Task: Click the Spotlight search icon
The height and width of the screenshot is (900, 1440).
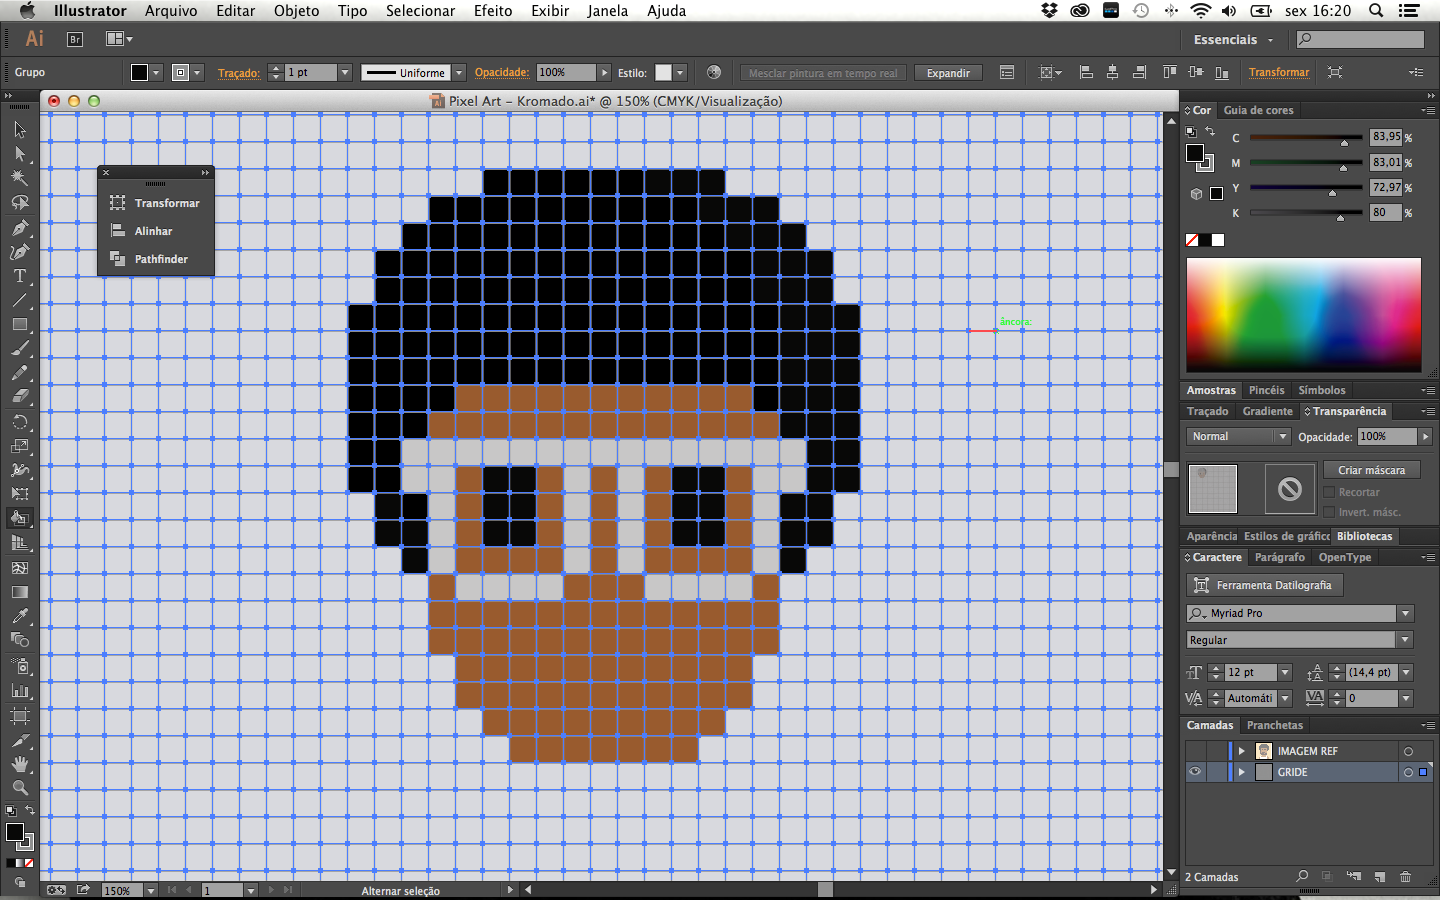Action: tap(1376, 11)
